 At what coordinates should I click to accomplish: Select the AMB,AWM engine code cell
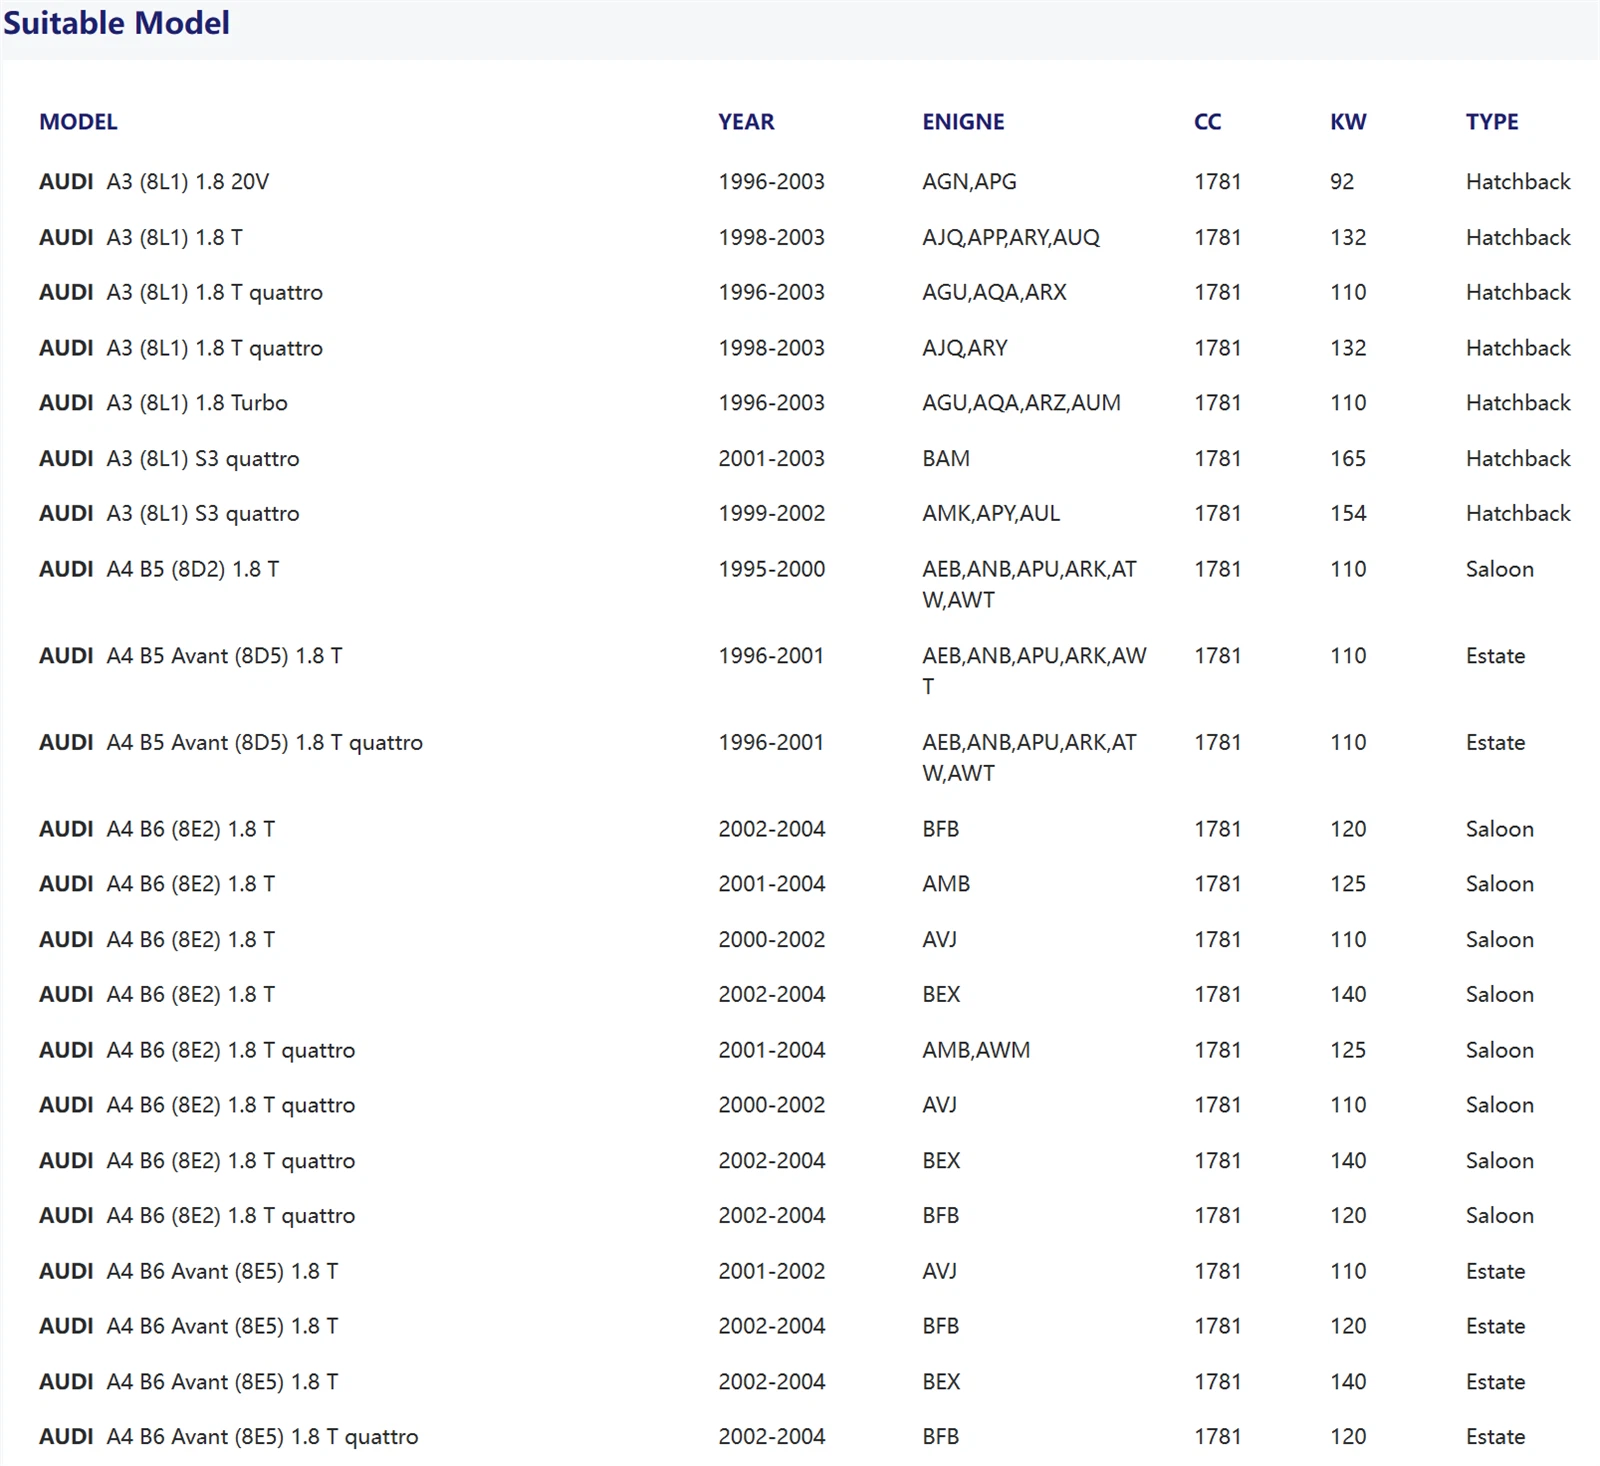pos(976,1050)
